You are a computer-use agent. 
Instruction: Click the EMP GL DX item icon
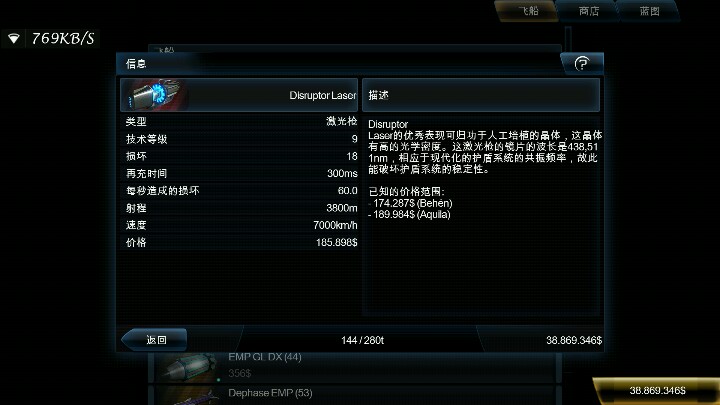point(189,367)
